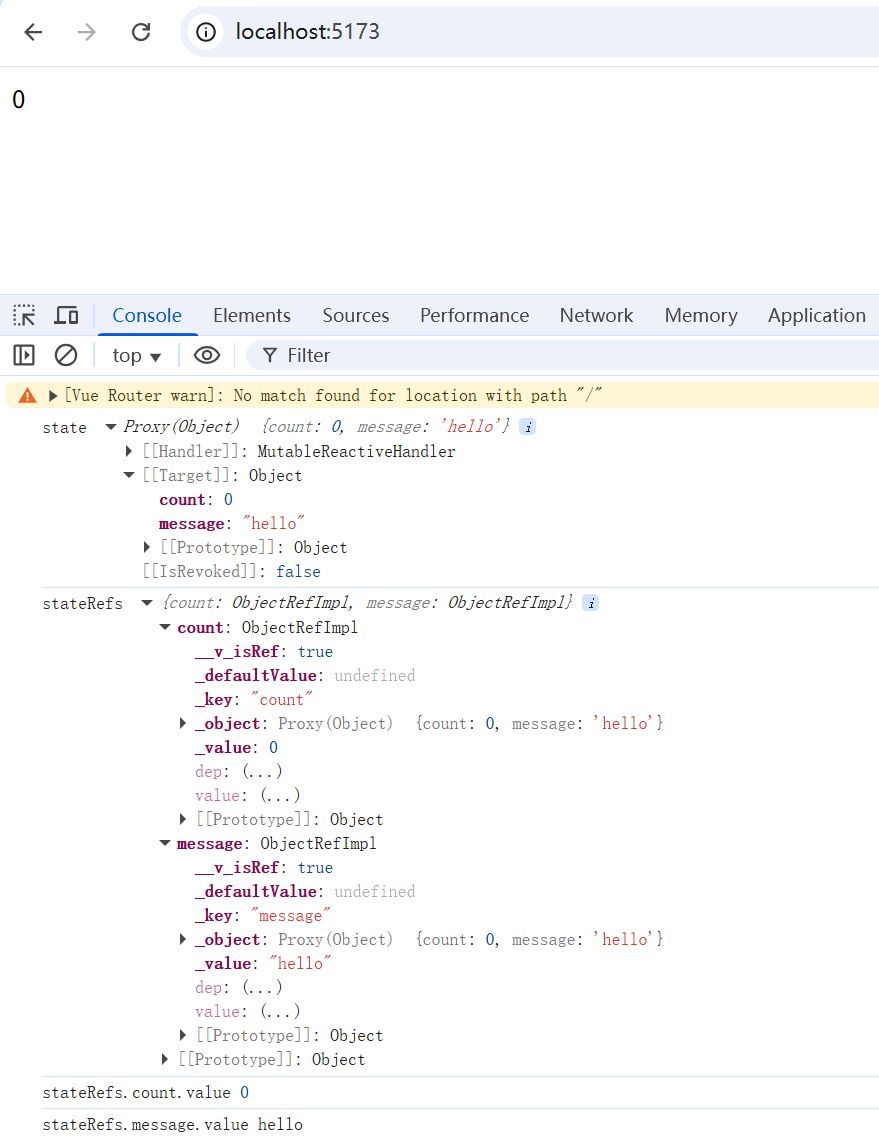Click the stateRefs.message.value hello log line
Image resolution: width=879 pixels, height=1143 pixels.
point(173,1125)
